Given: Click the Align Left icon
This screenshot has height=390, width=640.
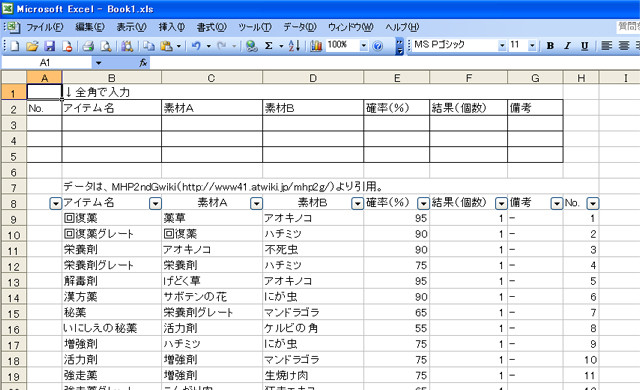Looking at the screenshot, I should 607,46.
